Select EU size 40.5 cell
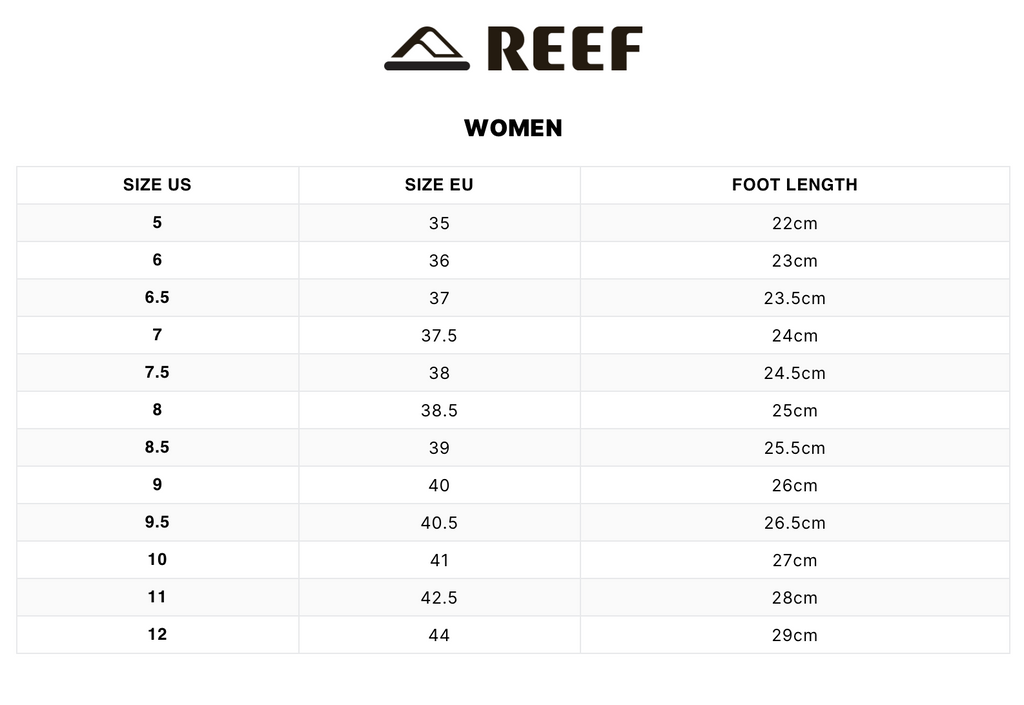This screenshot has width=1024, height=705. pos(439,523)
